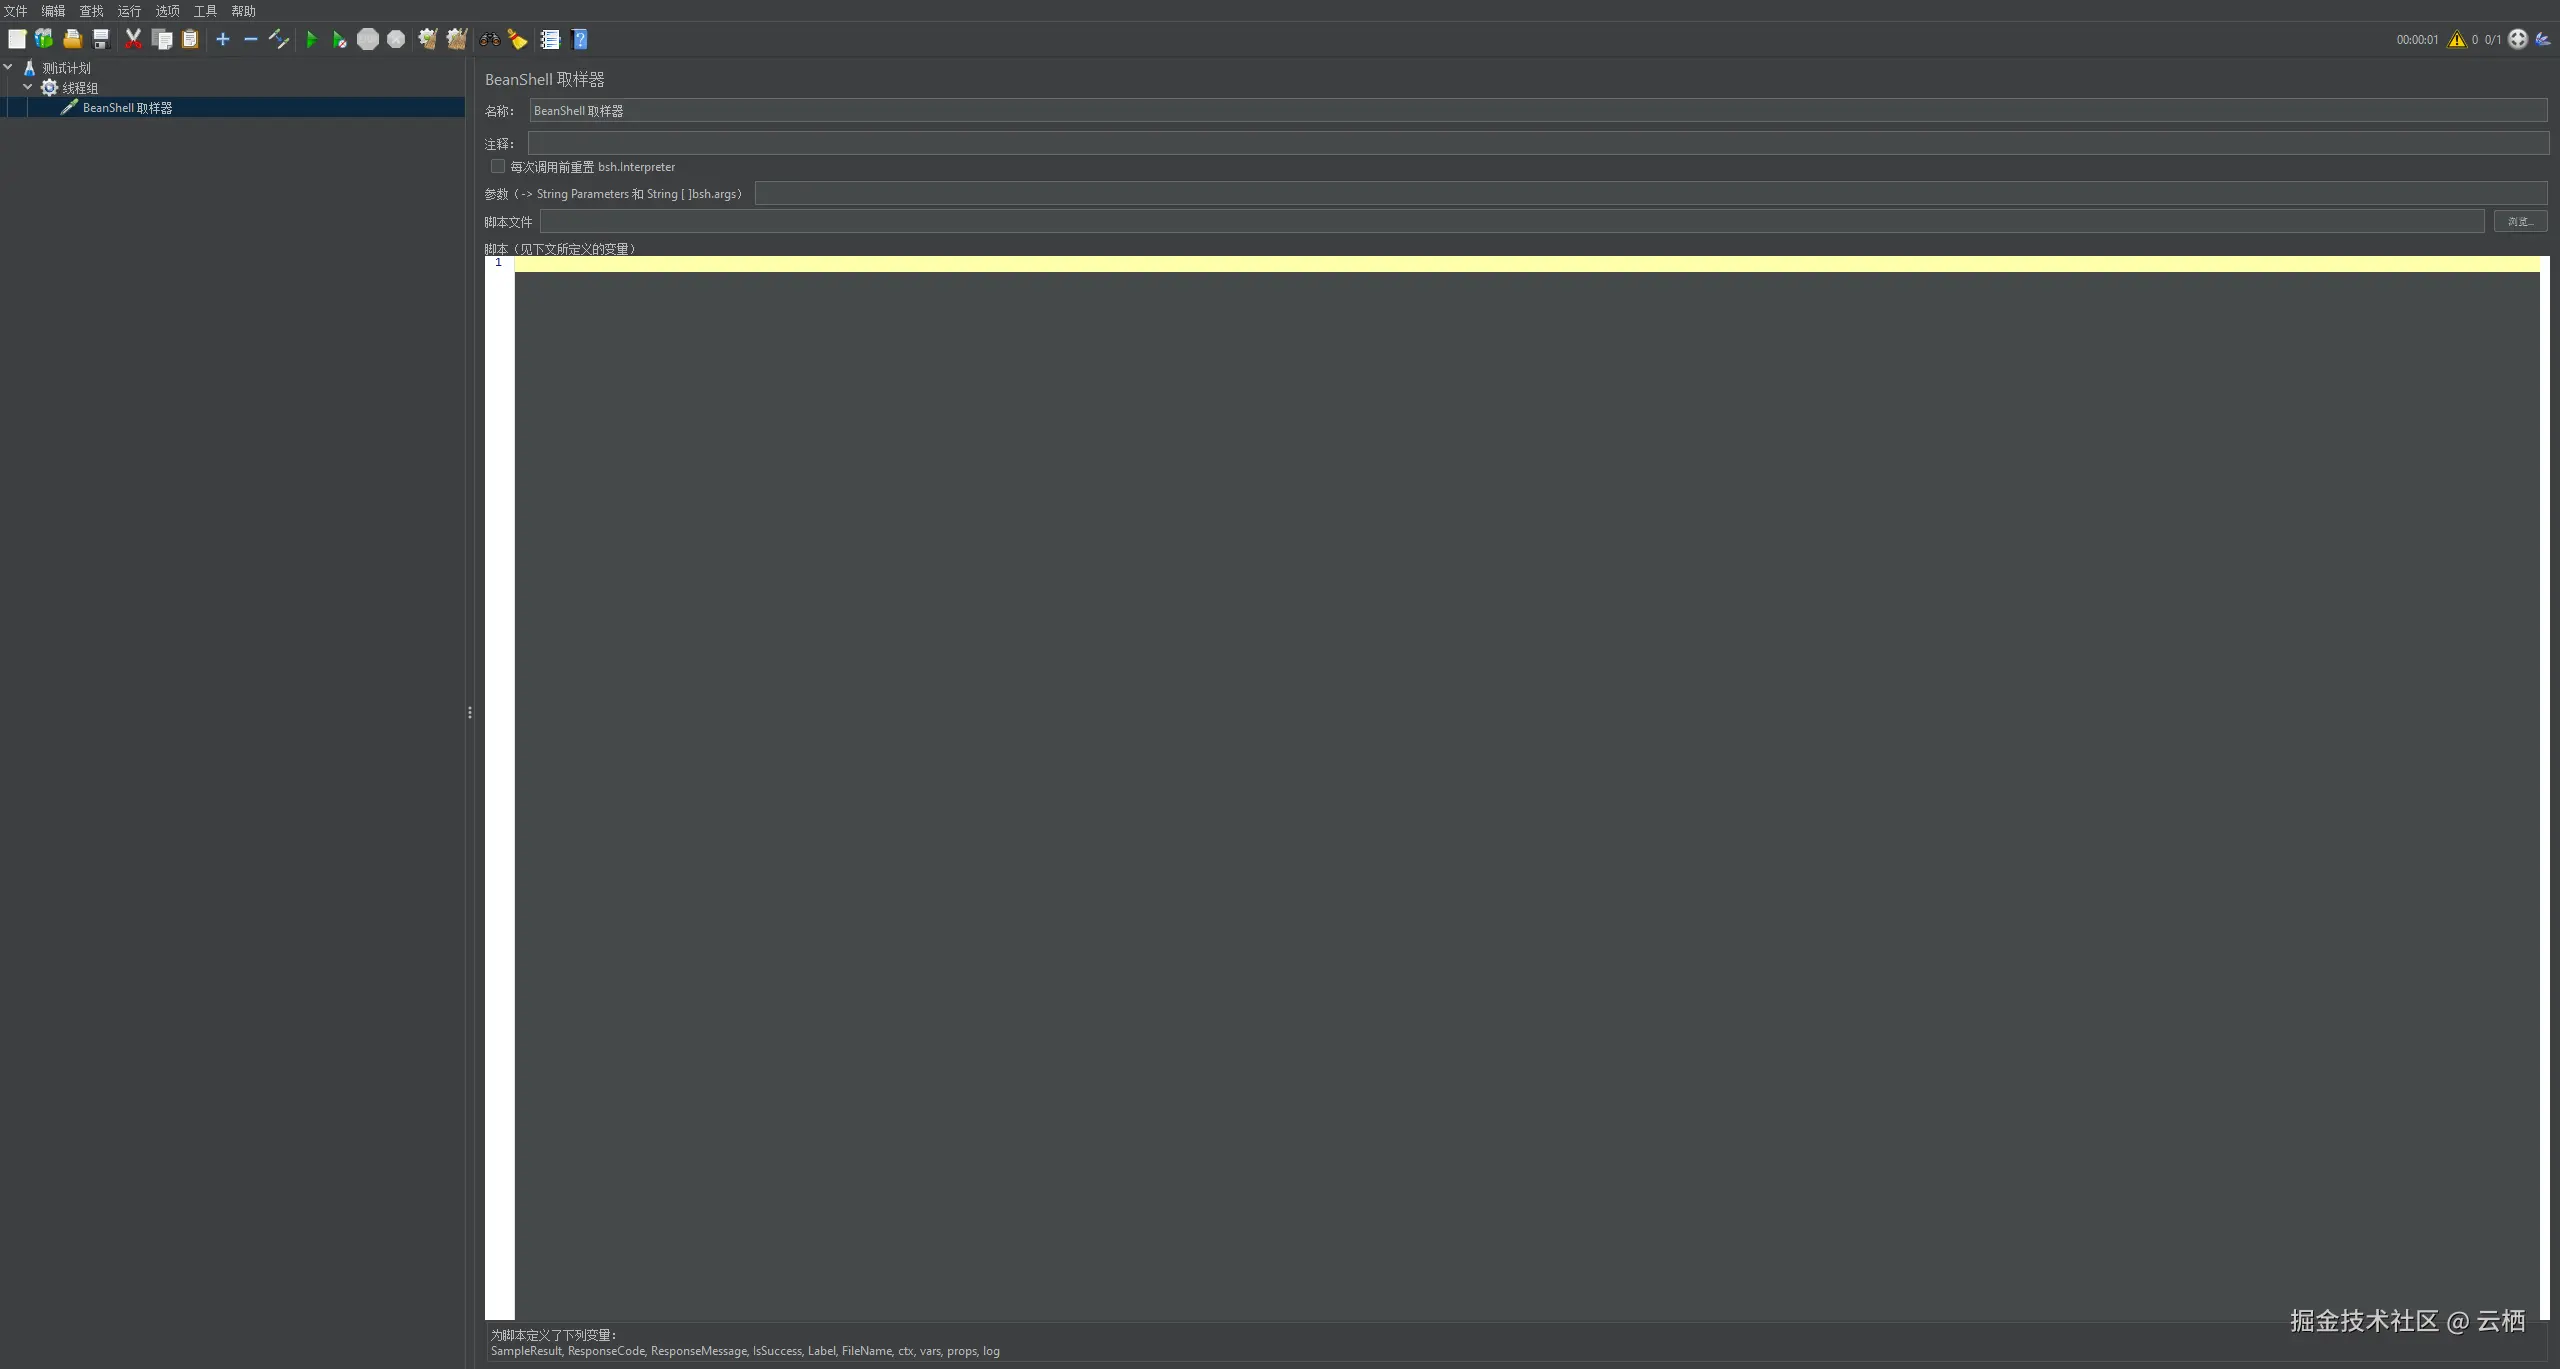Image resolution: width=2560 pixels, height=1369 pixels.
Task: Click the 浏览 browse button
Action: click(2519, 222)
